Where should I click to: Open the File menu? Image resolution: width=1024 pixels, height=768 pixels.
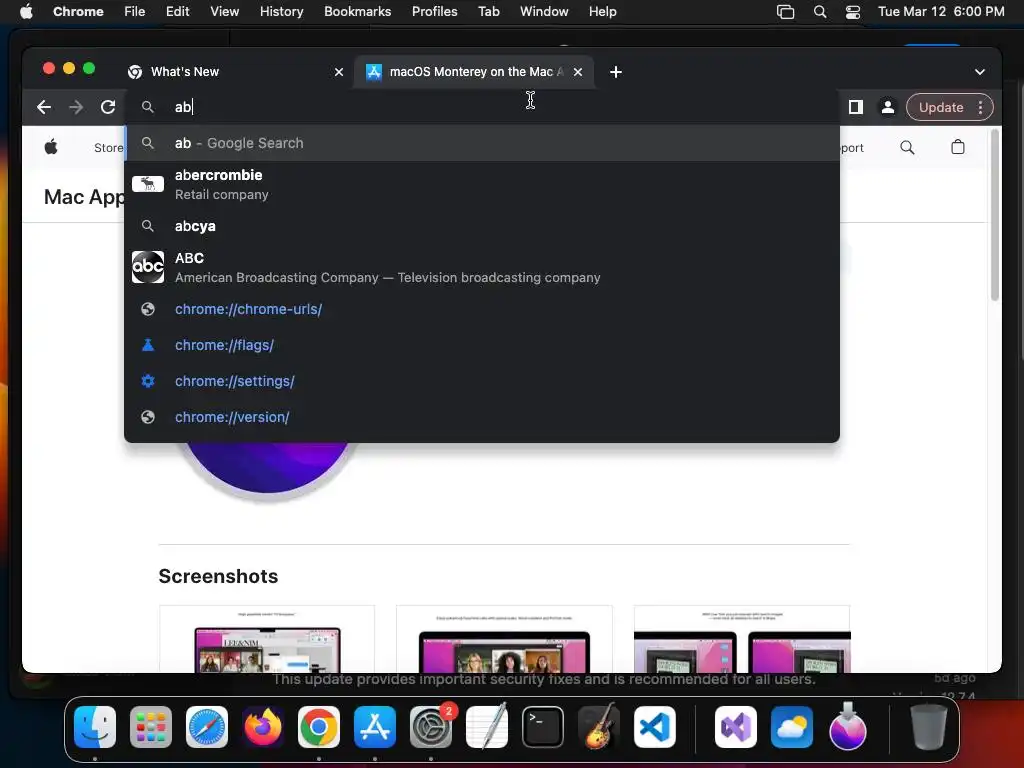tap(135, 11)
